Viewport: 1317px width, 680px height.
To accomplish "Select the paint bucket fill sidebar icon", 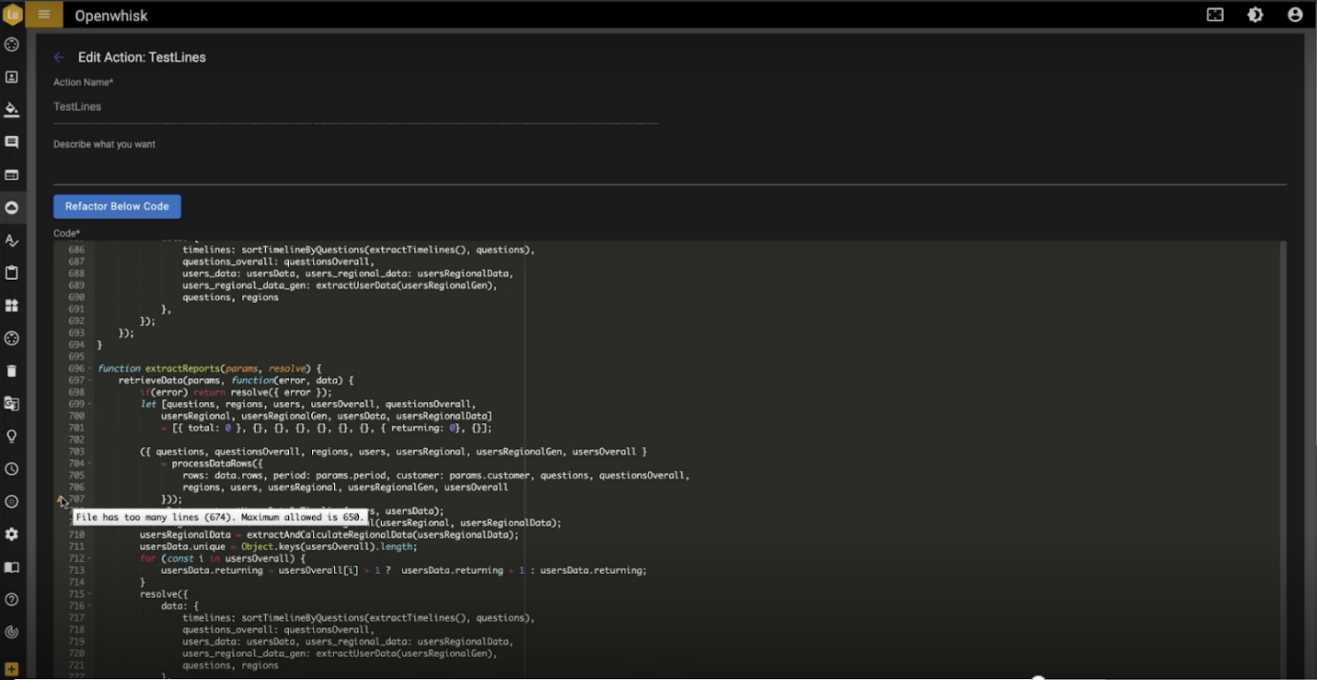I will [x=12, y=110].
